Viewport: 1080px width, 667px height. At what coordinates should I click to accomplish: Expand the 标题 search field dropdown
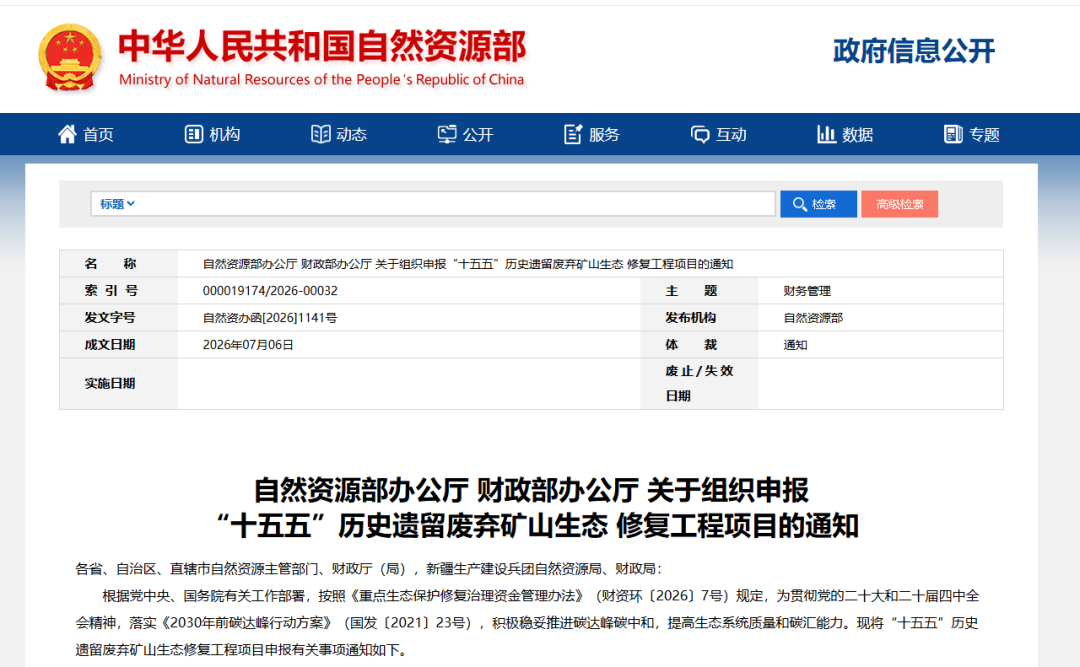117,204
